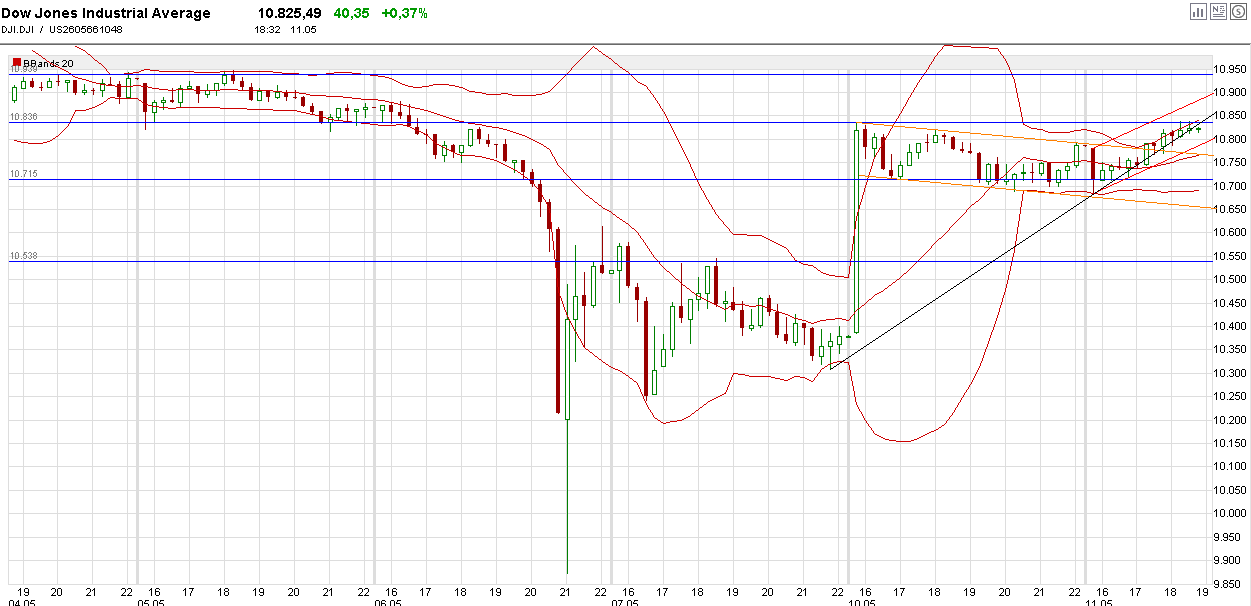Open the news icon with letter N
The image size is (1251, 606).
pyautogui.click(x=1218, y=11)
